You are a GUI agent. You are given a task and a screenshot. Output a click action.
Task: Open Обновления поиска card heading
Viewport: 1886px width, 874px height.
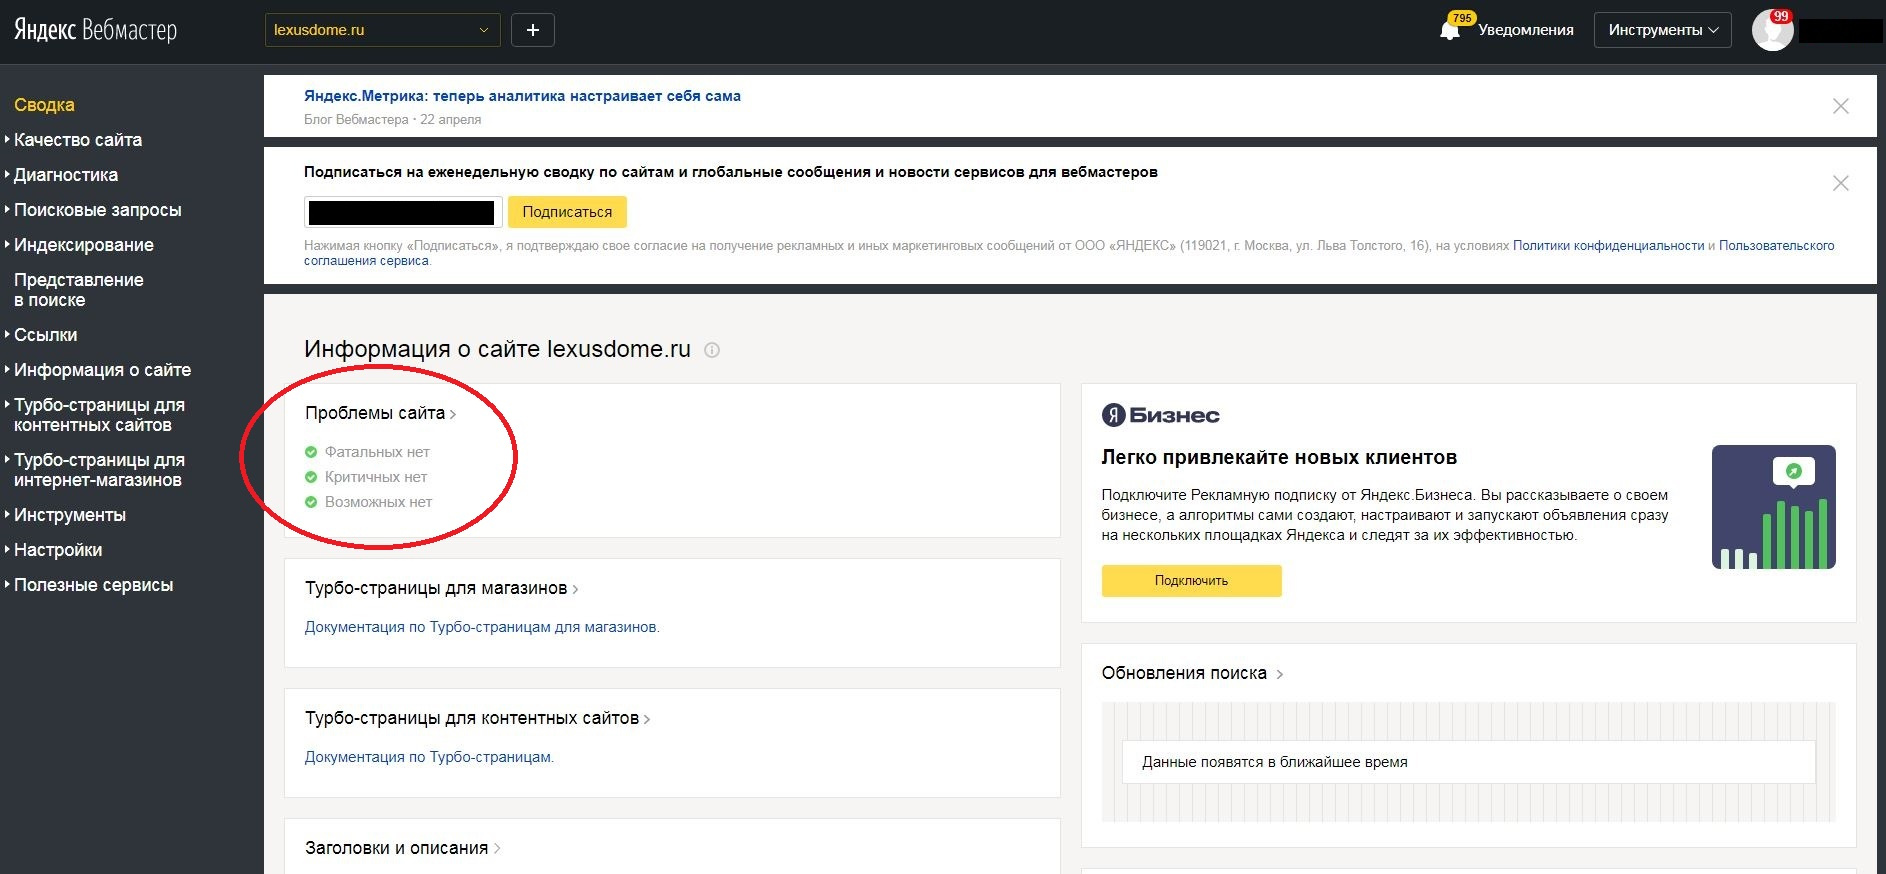1192,673
